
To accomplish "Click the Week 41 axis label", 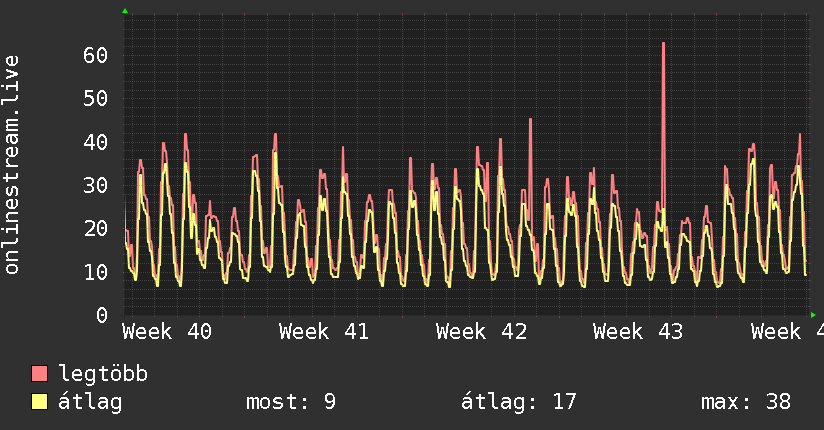I will (x=324, y=332).
